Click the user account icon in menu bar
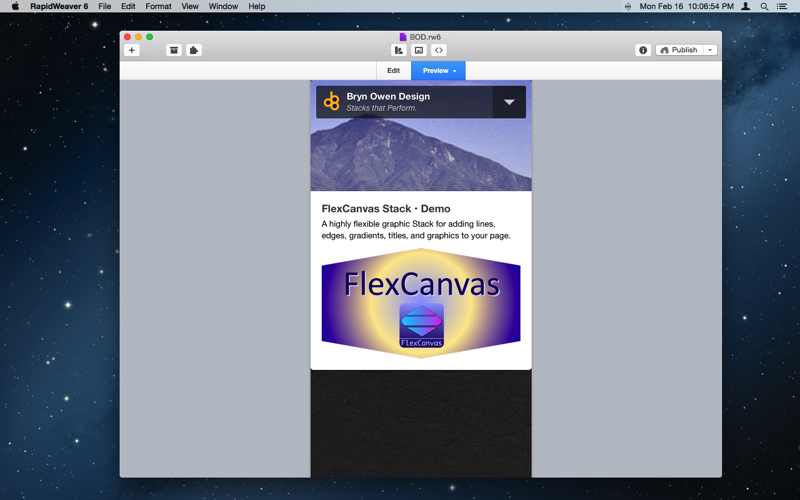 pyautogui.click(x=745, y=6)
